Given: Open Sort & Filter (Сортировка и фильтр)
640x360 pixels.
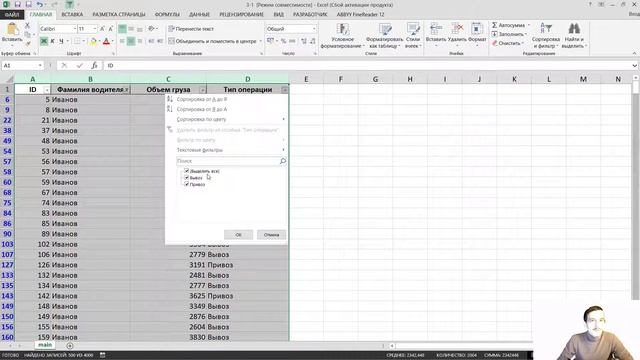Looking at the screenshot, I should point(546,36).
